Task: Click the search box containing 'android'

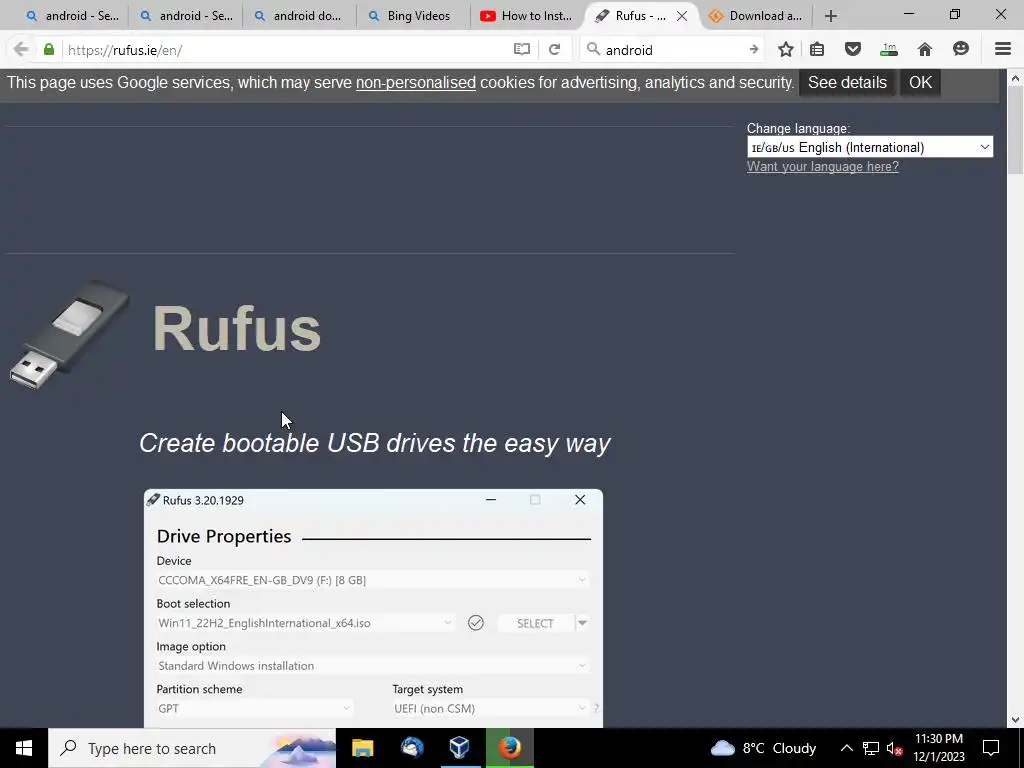Action: [673, 50]
